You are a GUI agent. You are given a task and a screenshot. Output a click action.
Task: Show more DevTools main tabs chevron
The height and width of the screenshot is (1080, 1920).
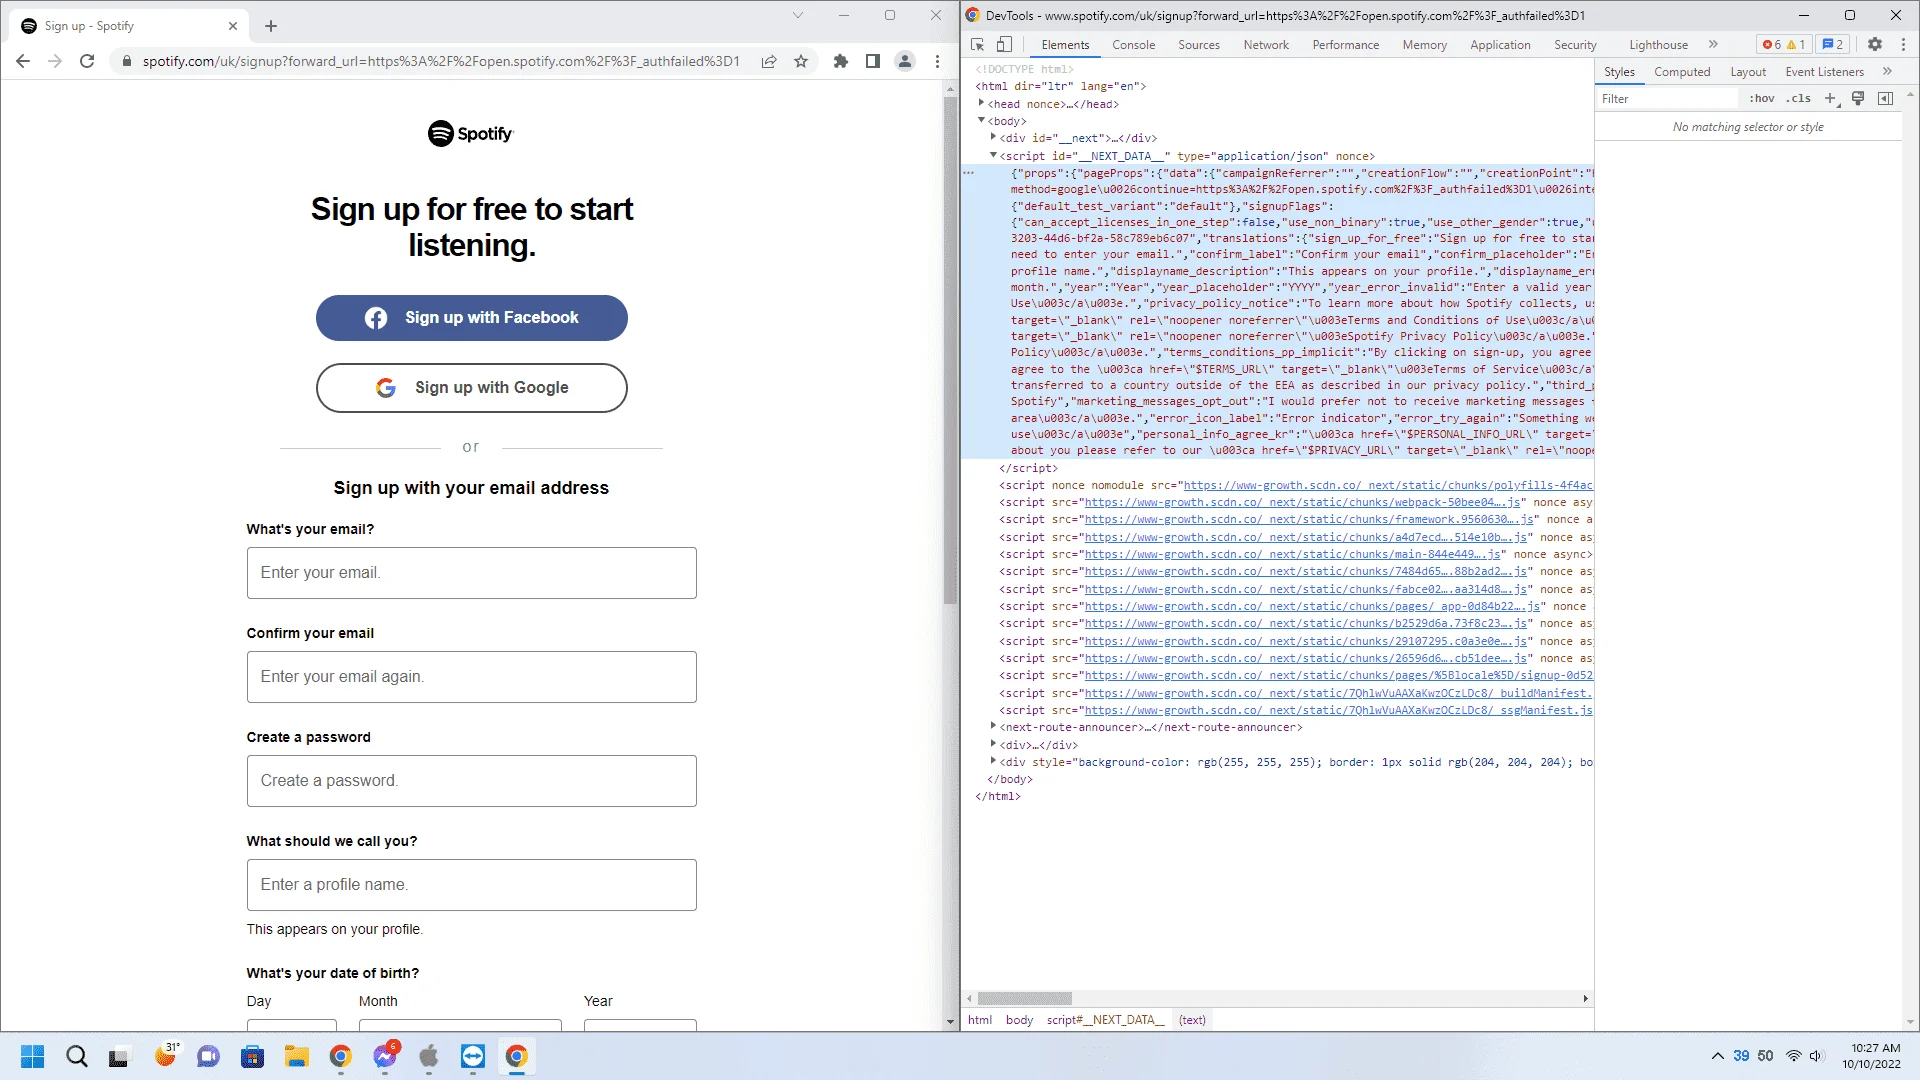click(x=1713, y=45)
